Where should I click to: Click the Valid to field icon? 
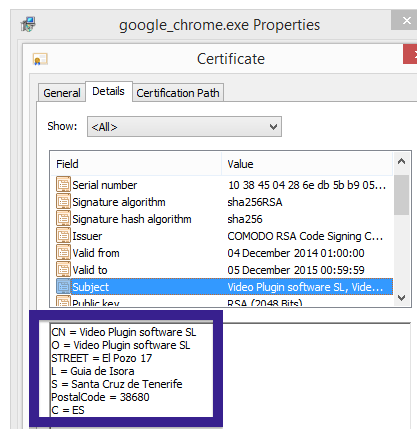[63, 270]
